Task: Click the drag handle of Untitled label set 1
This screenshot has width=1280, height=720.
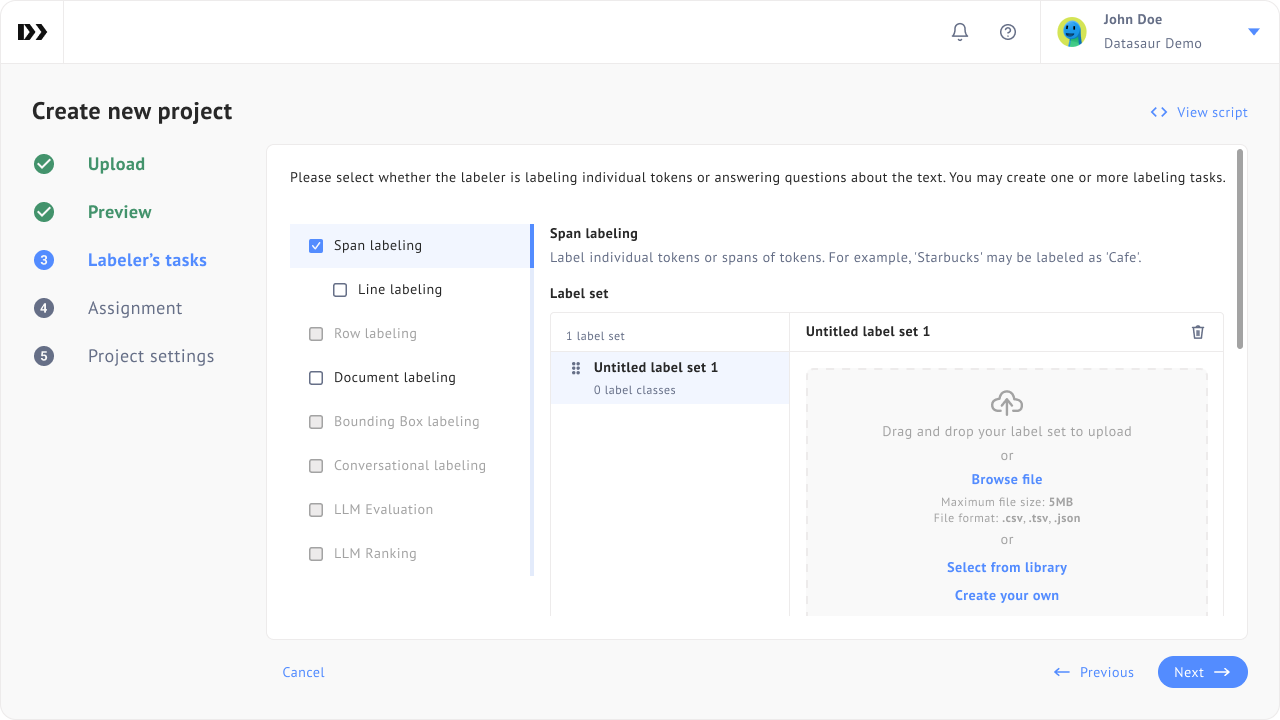Action: (576, 368)
